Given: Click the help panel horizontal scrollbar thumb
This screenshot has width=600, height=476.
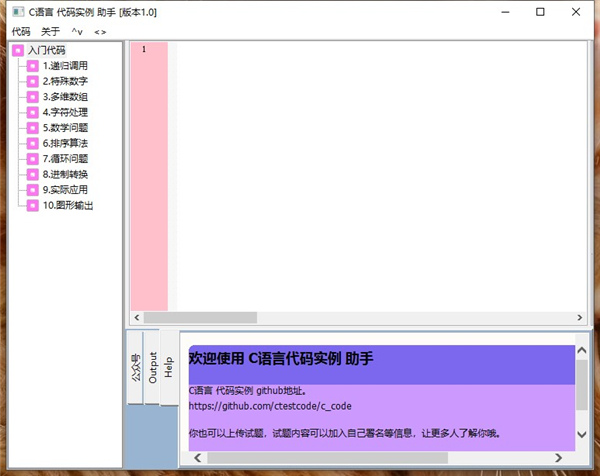Looking at the screenshot, I should [328, 458].
